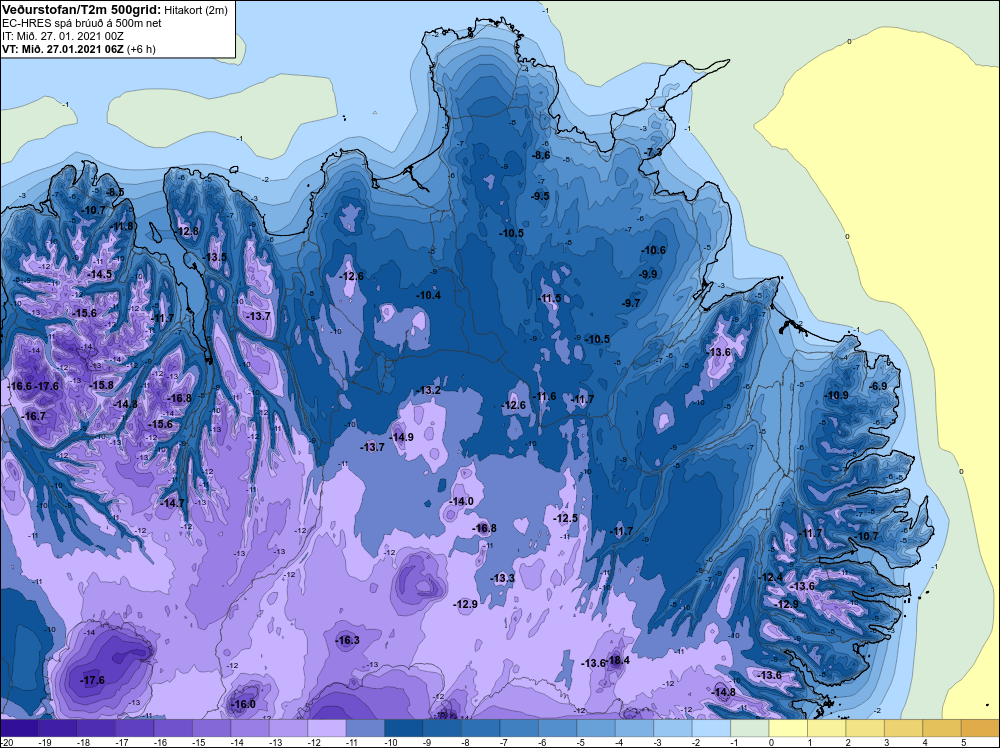The image size is (1000, 748).
Task: Click the -11.8 temperature label
Action: 122,226
